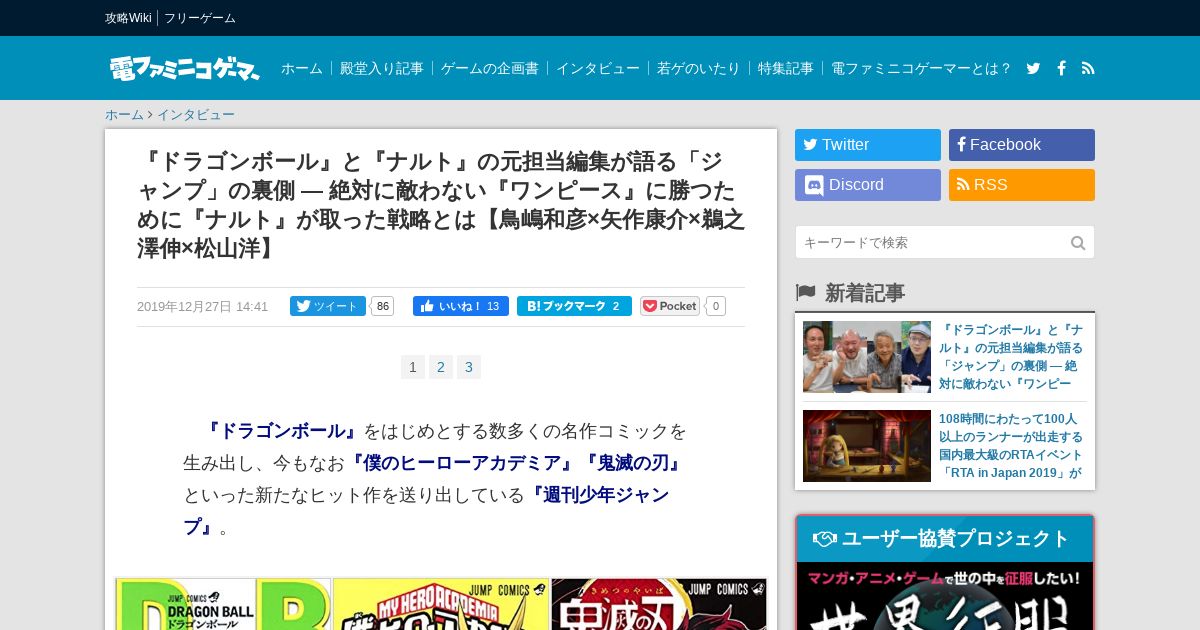The image size is (1200, 630).
Task: Click the いいね！ Facebook like button
Action: point(461,306)
